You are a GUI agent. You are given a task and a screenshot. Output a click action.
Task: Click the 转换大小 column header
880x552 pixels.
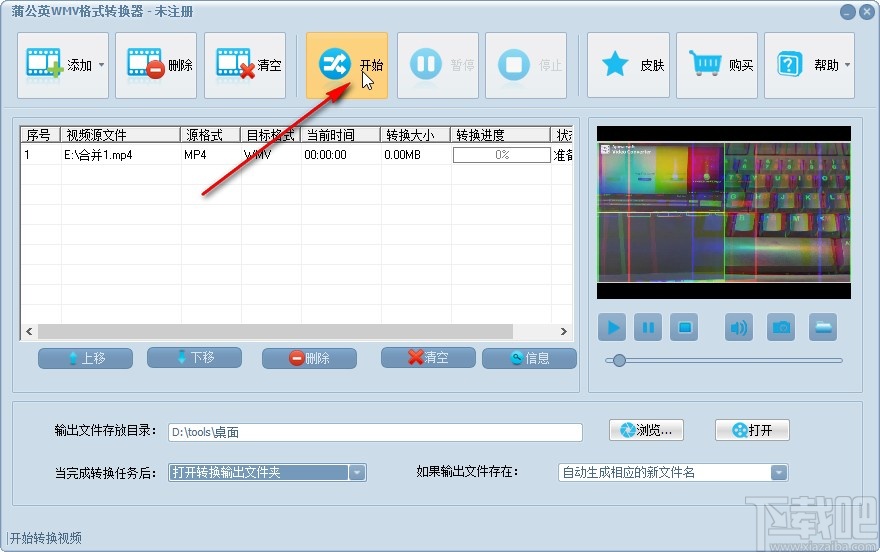(x=416, y=135)
